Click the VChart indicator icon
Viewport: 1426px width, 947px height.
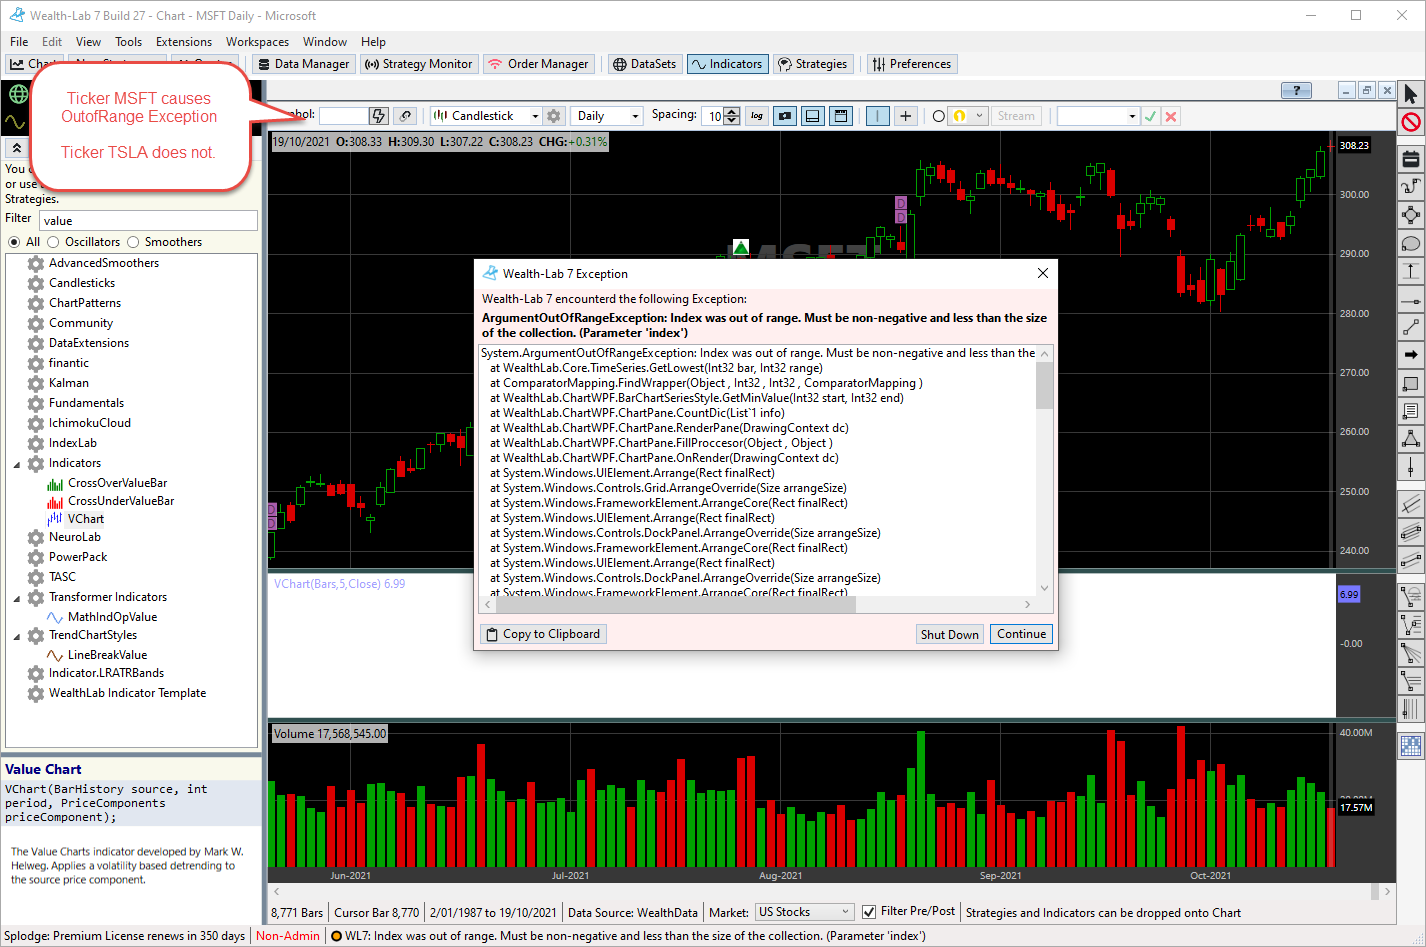pos(56,519)
